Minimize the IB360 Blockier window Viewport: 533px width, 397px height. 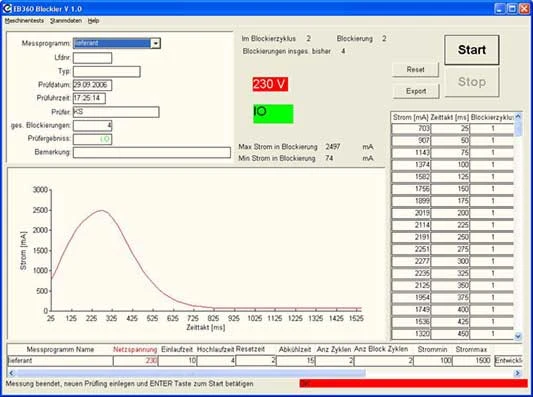tap(499, 8)
